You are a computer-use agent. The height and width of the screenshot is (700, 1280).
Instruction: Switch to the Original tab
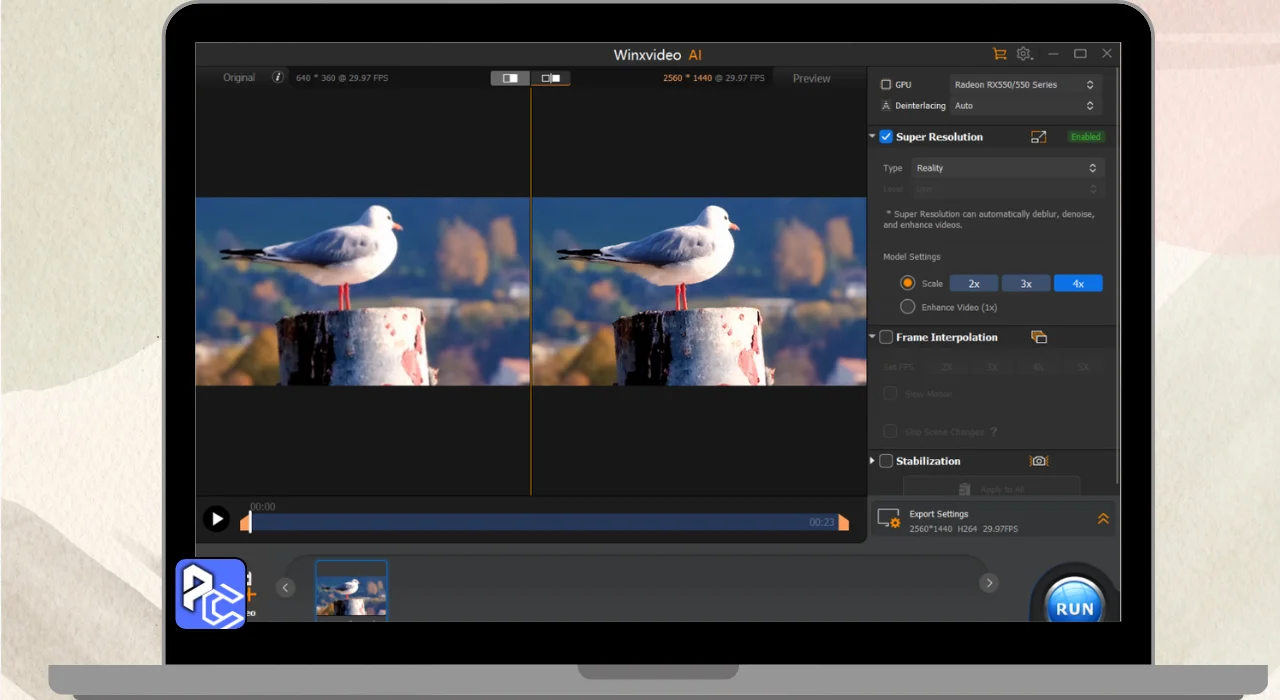tap(239, 78)
